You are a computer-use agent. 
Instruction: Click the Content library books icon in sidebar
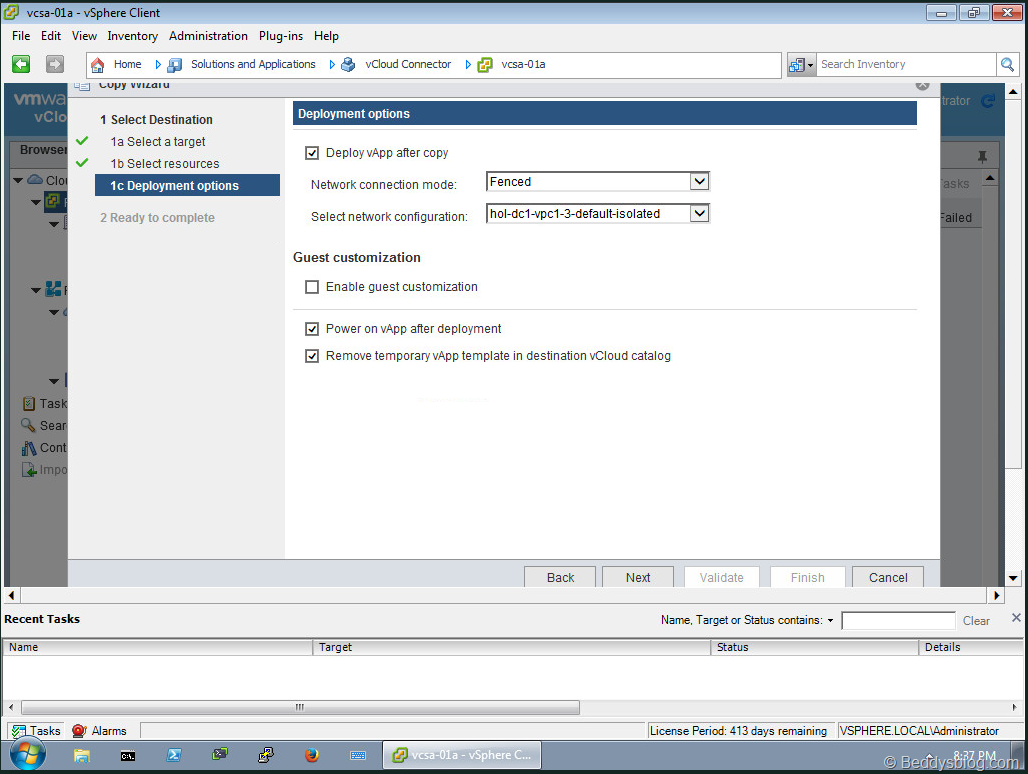coord(29,447)
